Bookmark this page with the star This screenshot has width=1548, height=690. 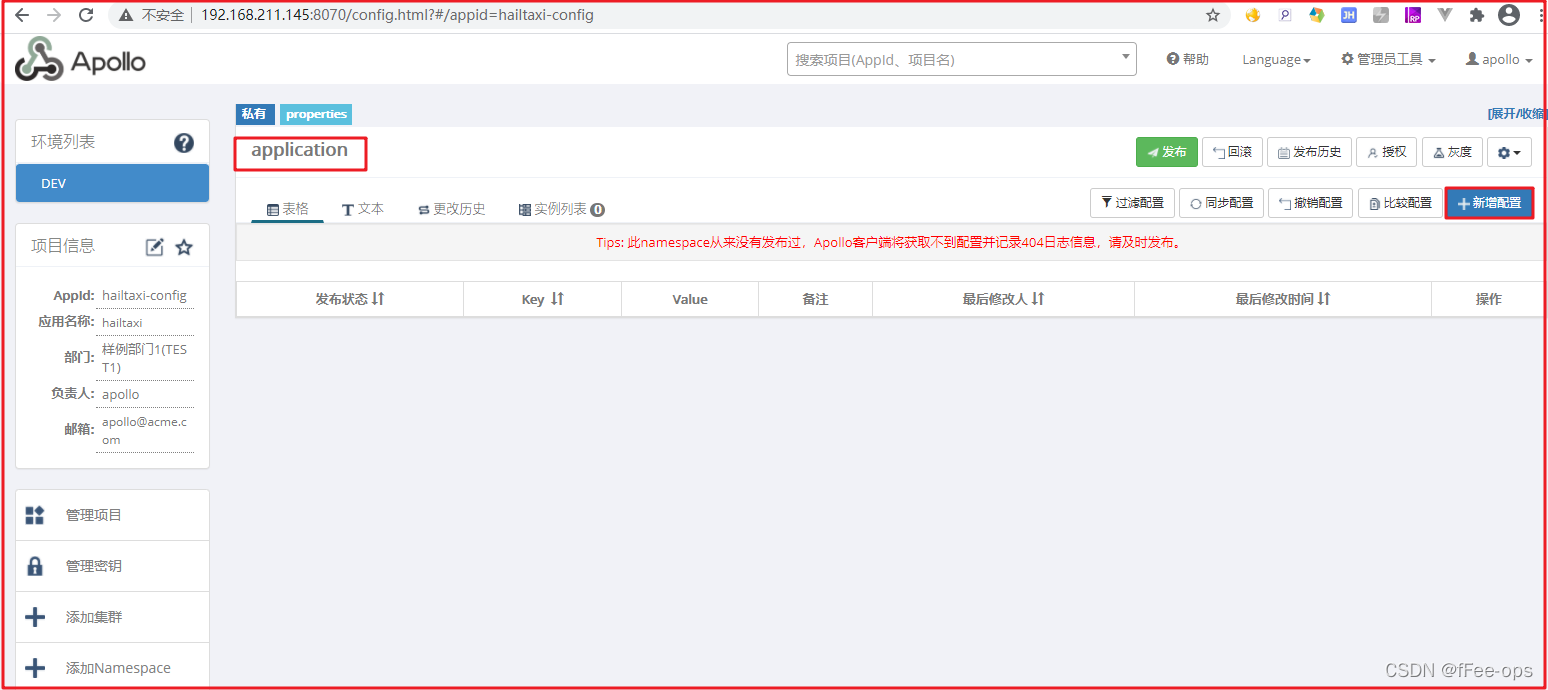coord(1213,15)
